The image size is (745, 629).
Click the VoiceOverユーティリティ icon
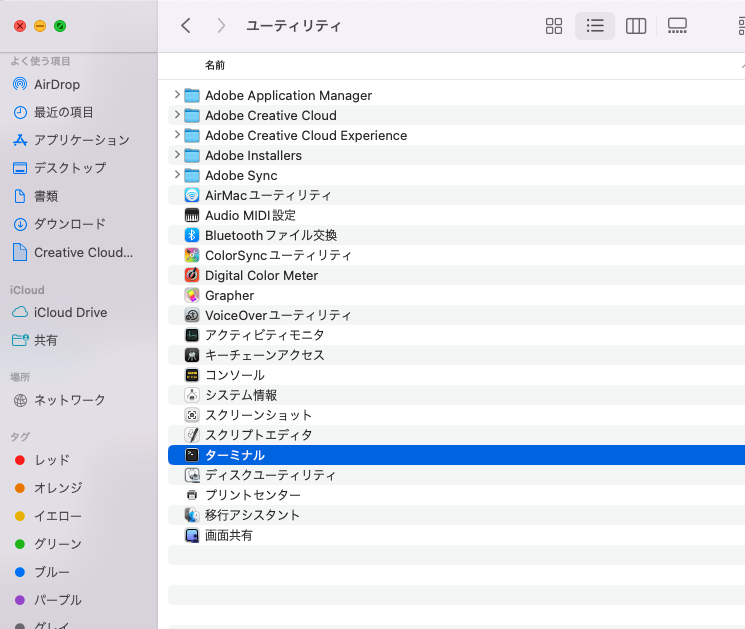click(192, 315)
